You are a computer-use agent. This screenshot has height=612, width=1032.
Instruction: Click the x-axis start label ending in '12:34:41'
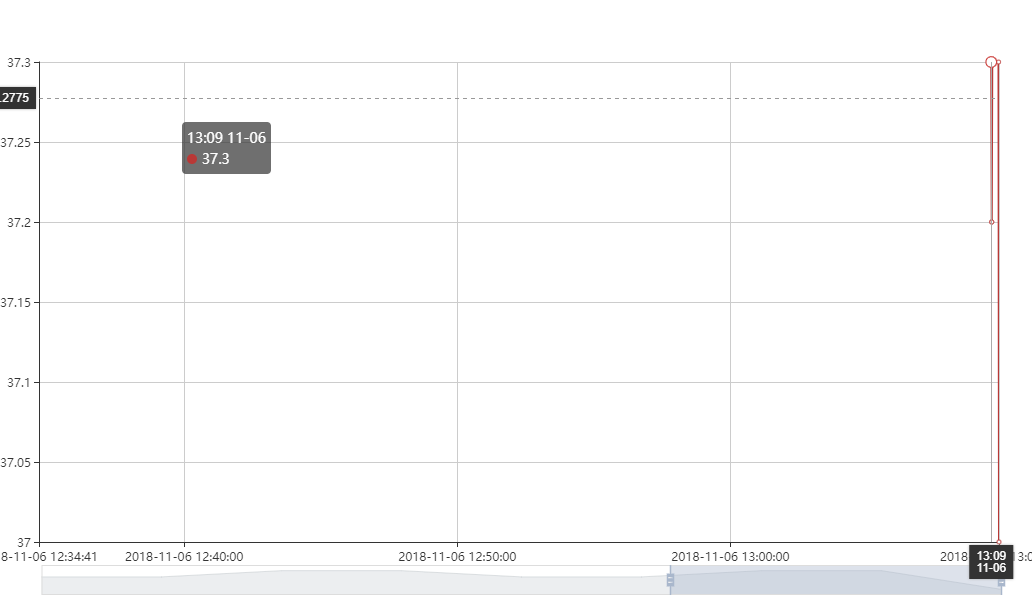pyautogui.click(x=49, y=557)
